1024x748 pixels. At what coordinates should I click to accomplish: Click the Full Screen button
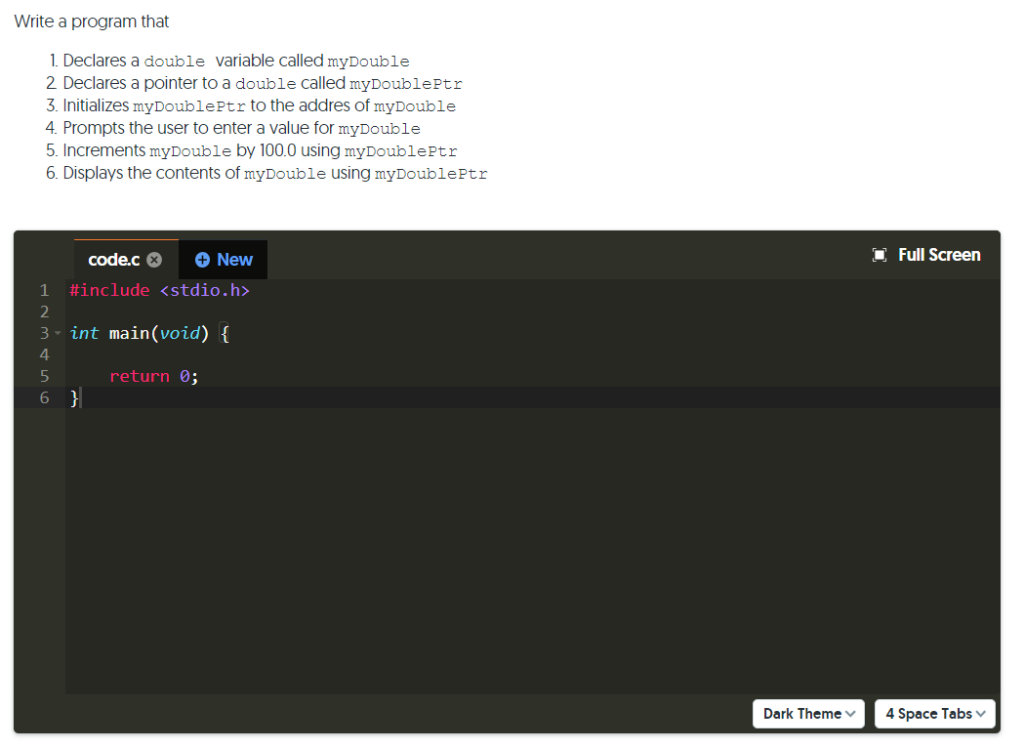click(x=926, y=255)
